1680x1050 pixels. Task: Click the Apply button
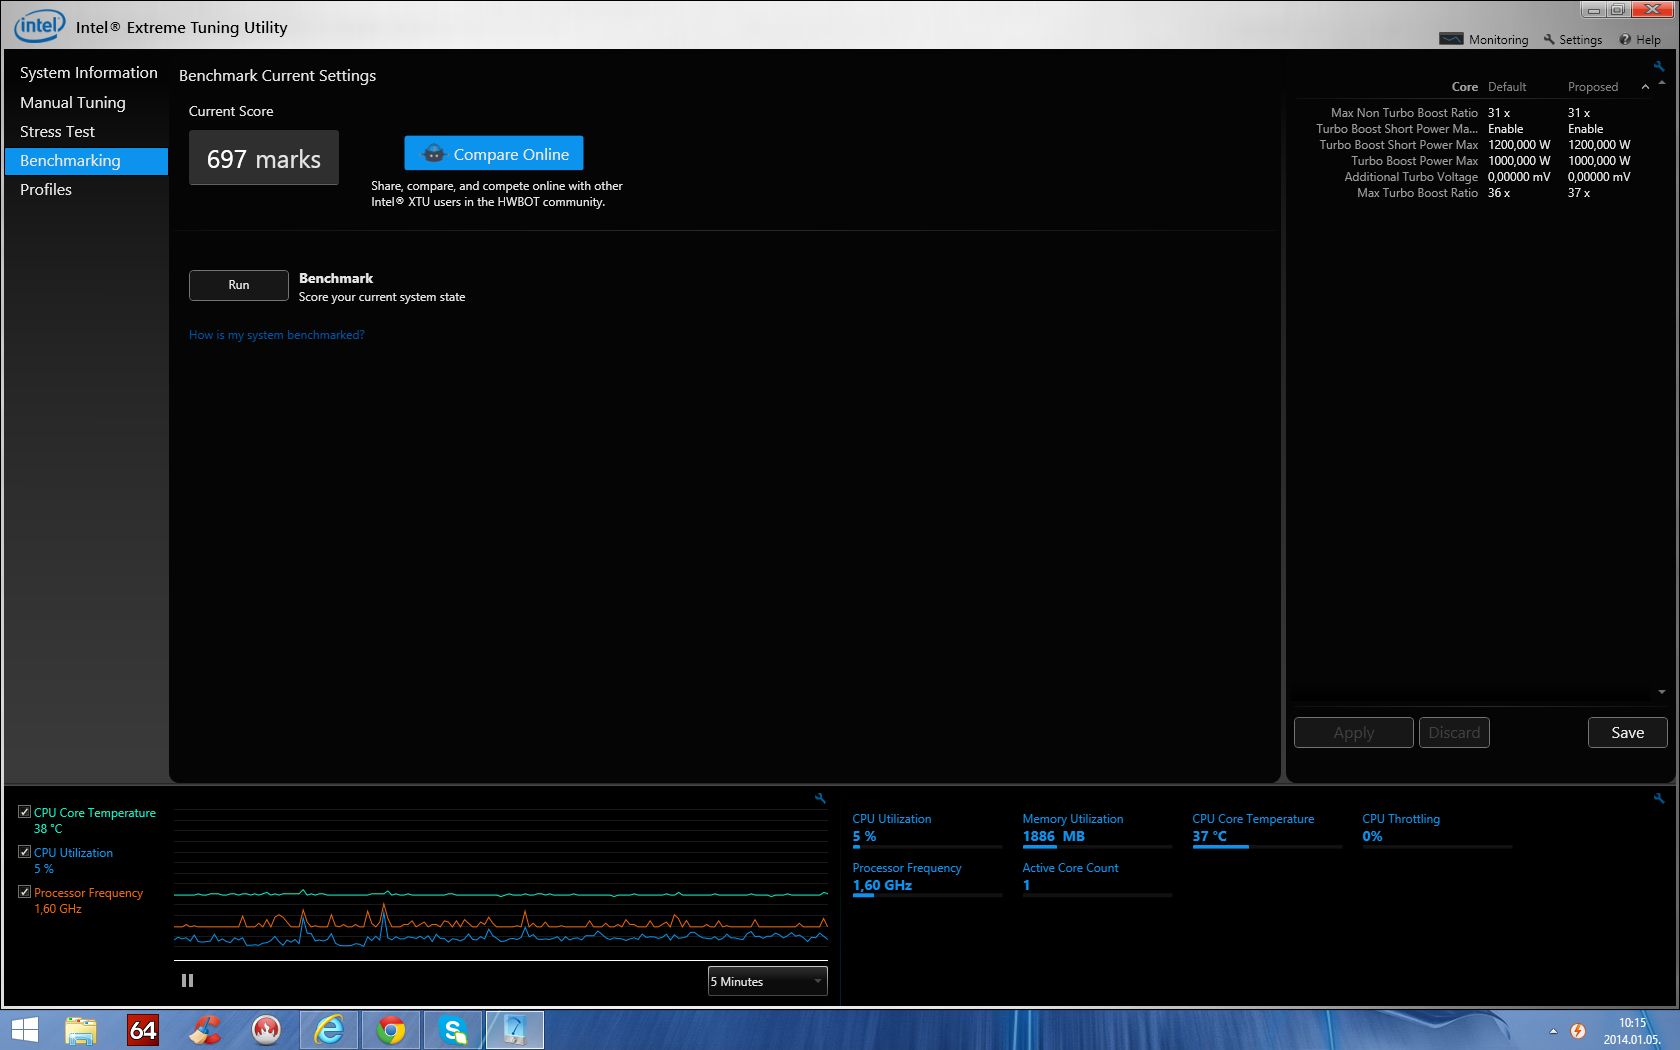click(1354, 733)
